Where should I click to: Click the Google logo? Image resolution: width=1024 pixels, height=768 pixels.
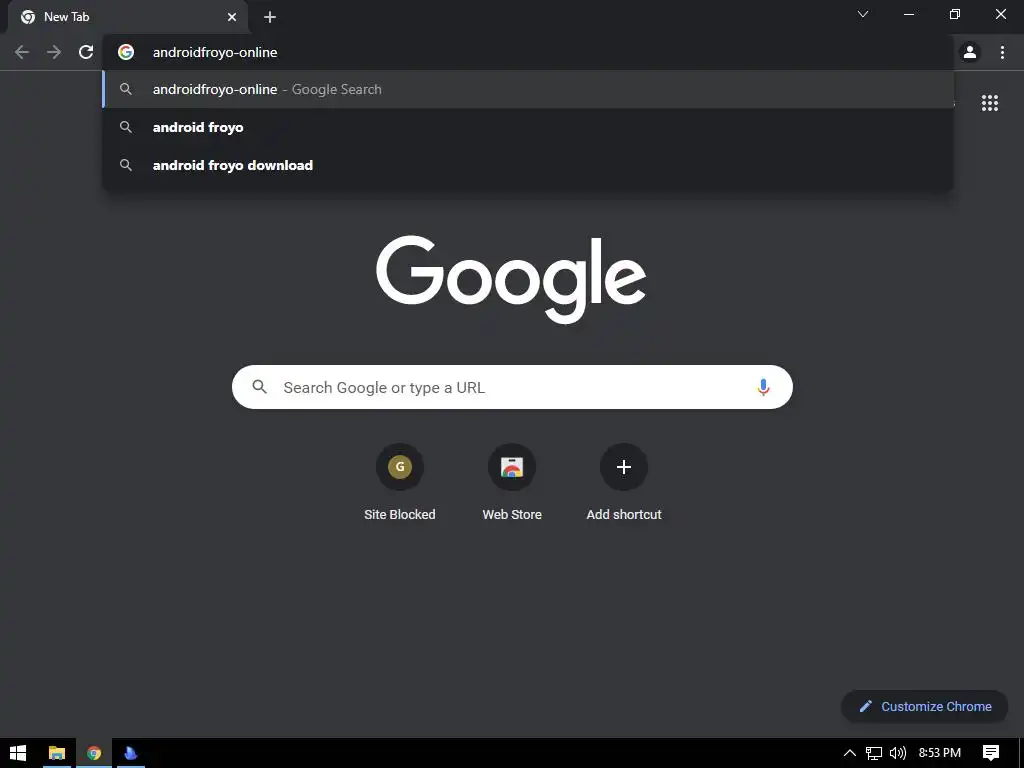coord(511,280)
